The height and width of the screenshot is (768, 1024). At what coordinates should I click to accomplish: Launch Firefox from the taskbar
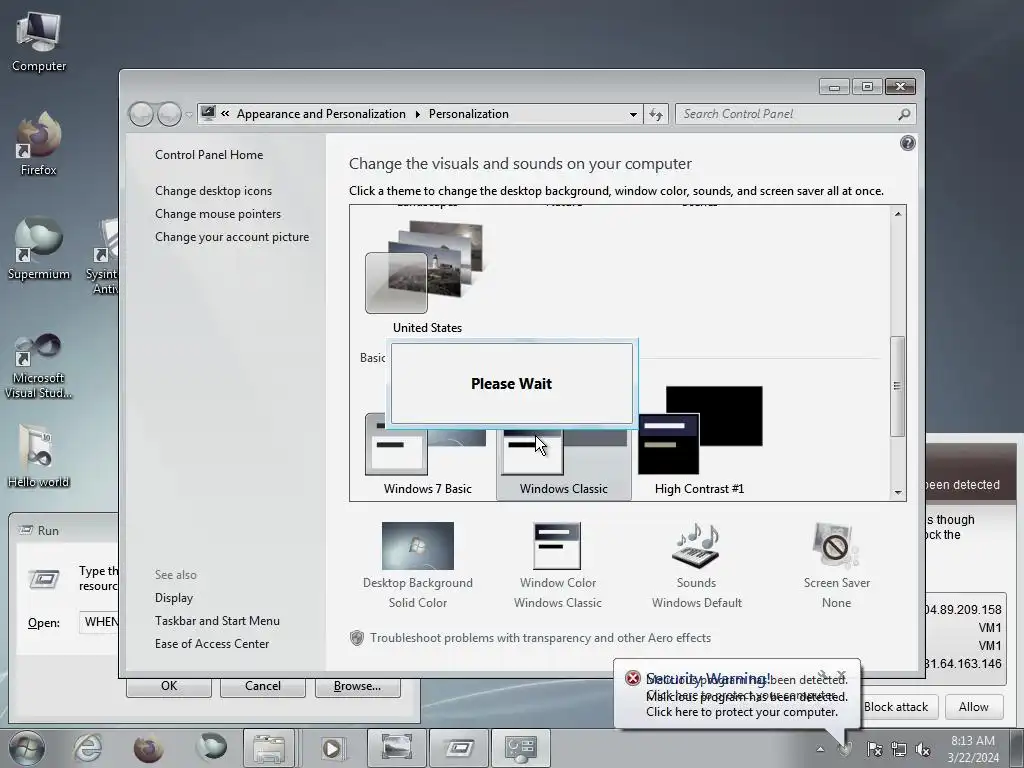tap(148, 748)
